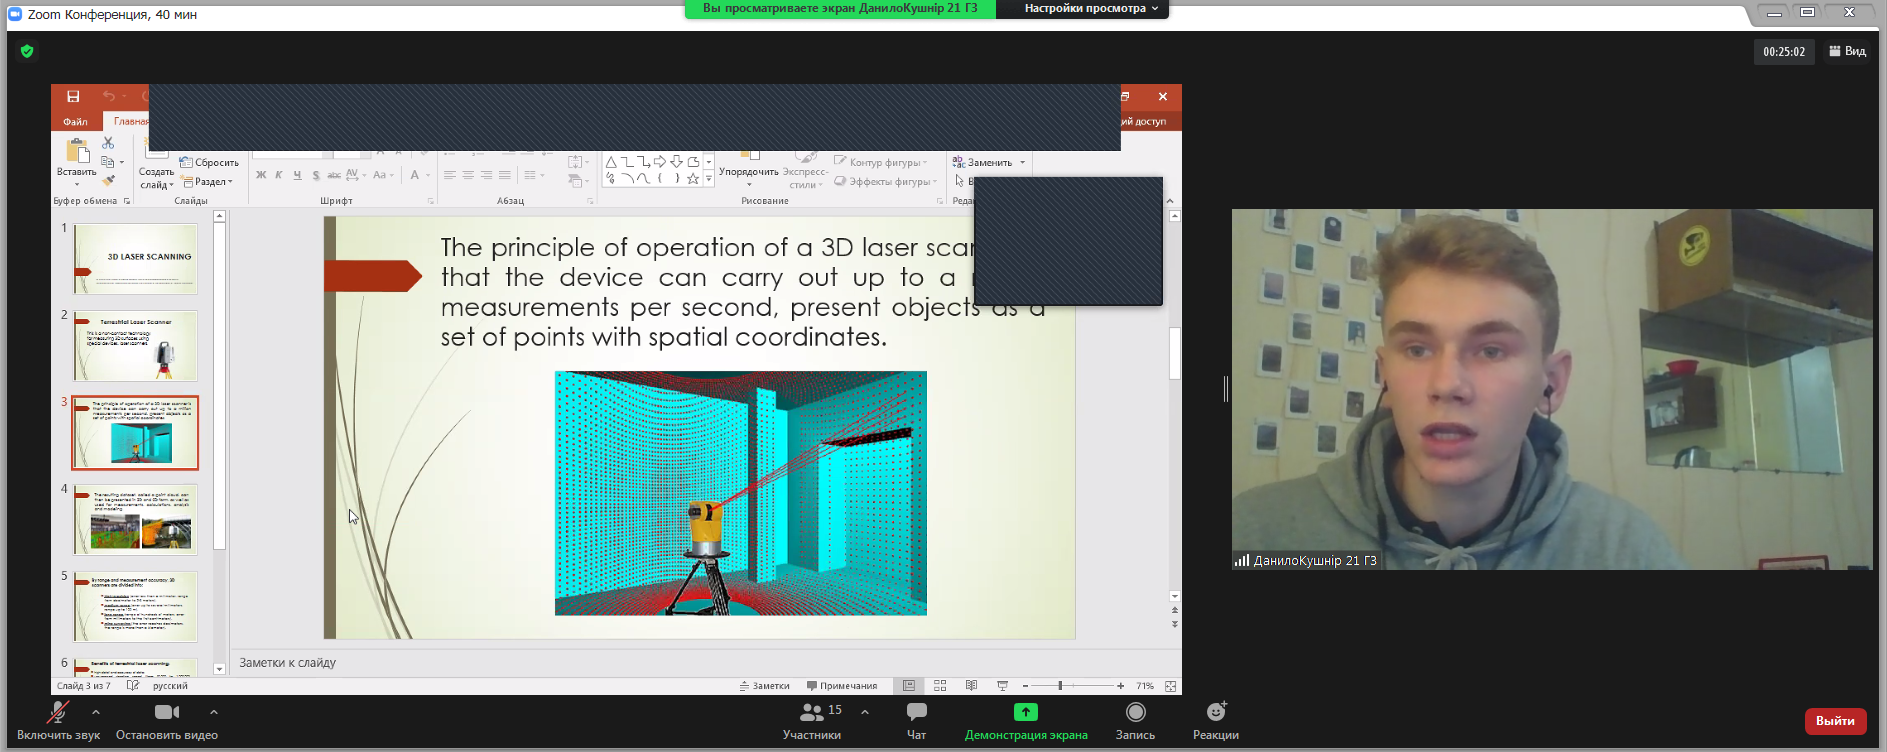The width and height of the screenshot is (1887, 752).
Task: Click the Сбросить slide reset button
Action: pos(210,162)
